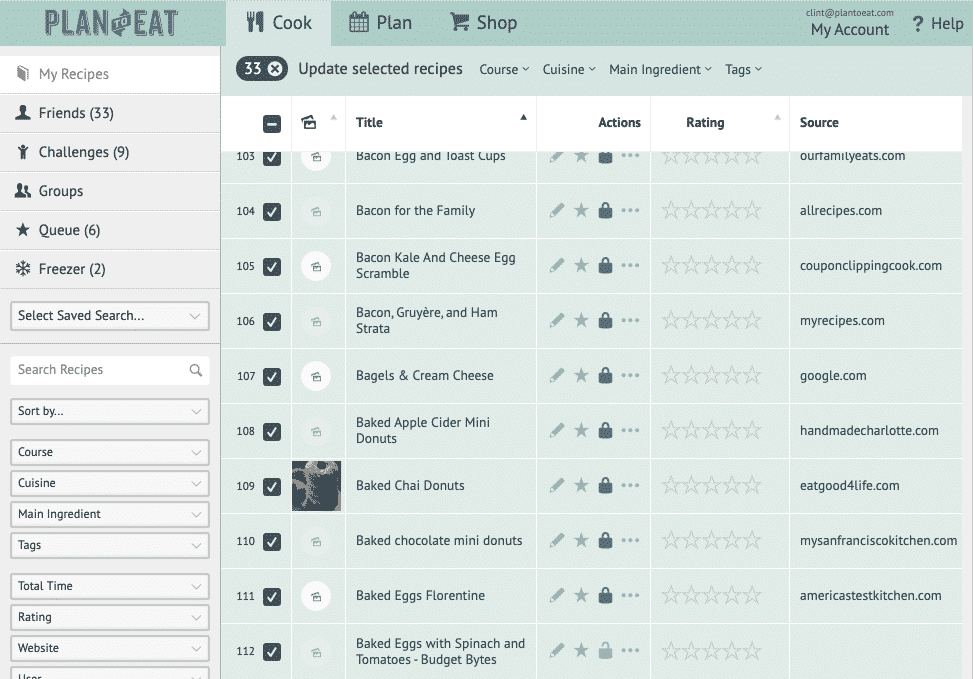This screenshot has width=973, height=679.
Task: Open the Select Saved Search dropdown
Action: pyautogui.click(x=110, y=316)
